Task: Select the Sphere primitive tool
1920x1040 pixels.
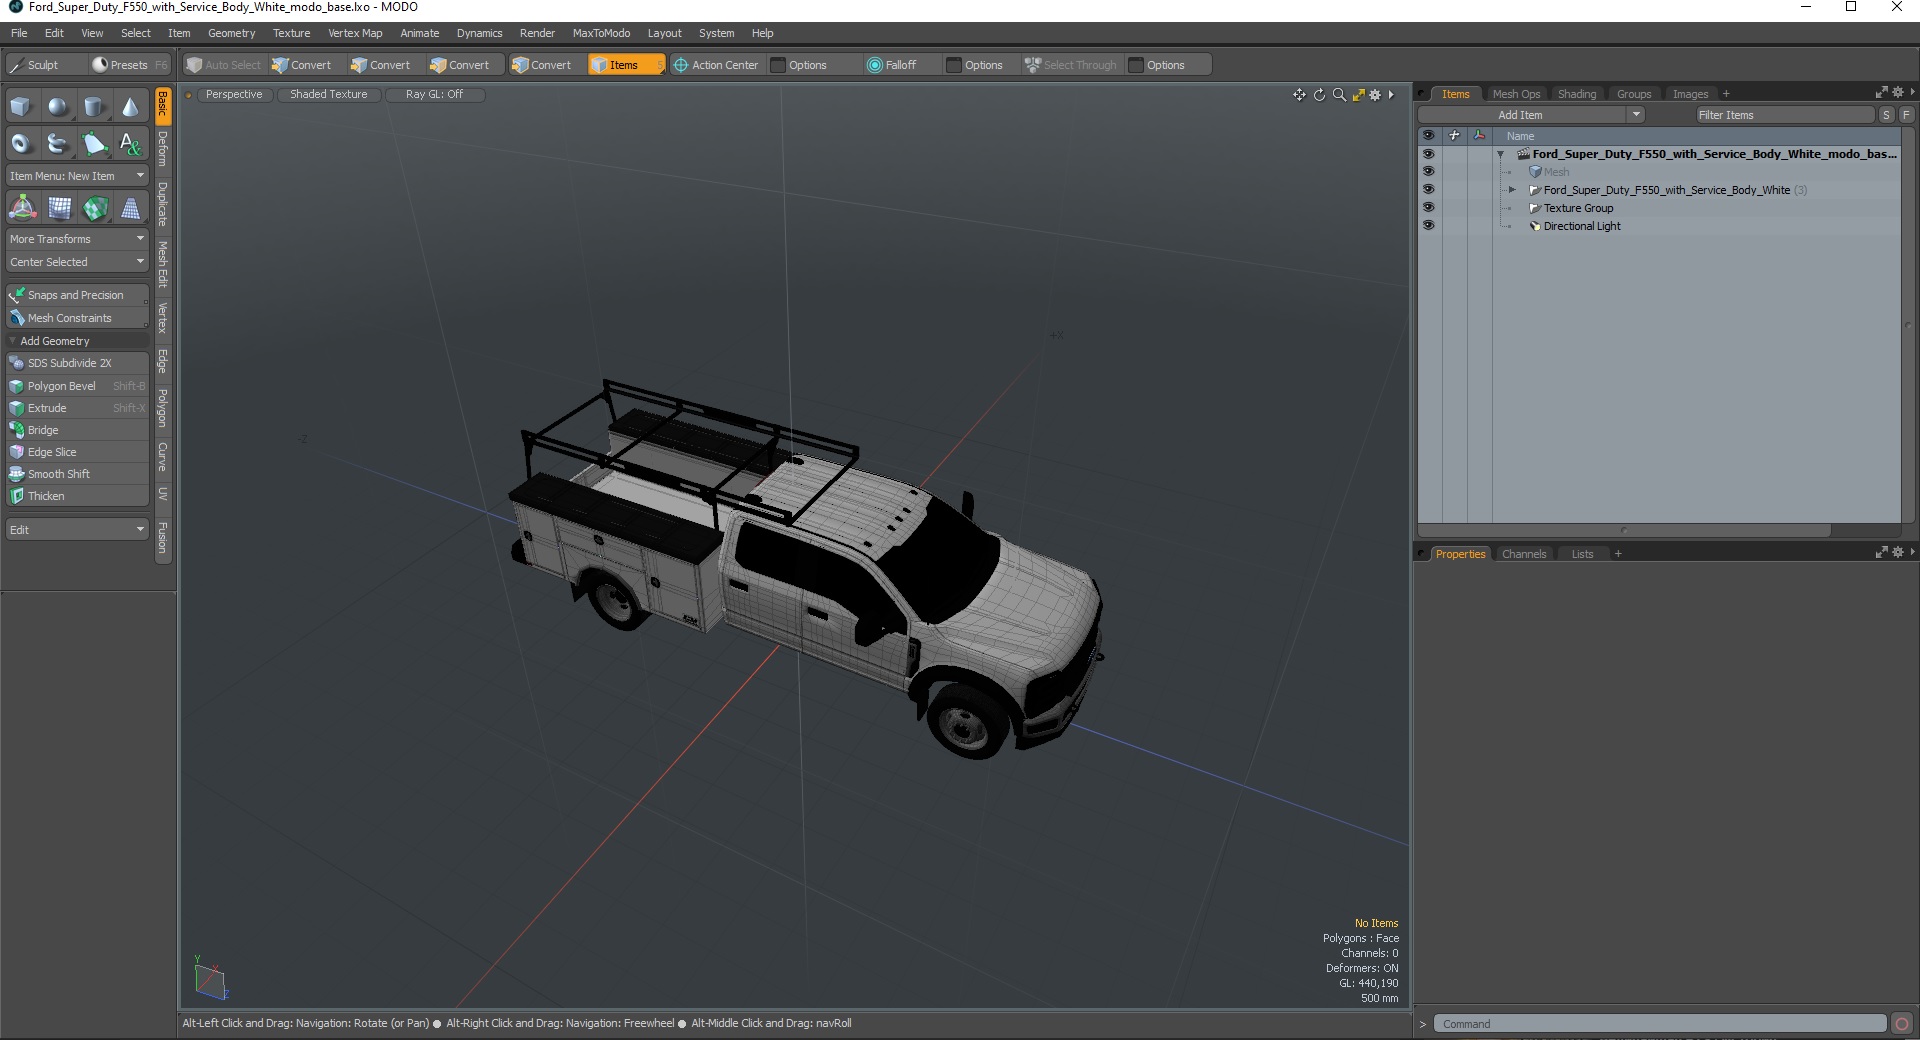Action: tap(58, 107)
